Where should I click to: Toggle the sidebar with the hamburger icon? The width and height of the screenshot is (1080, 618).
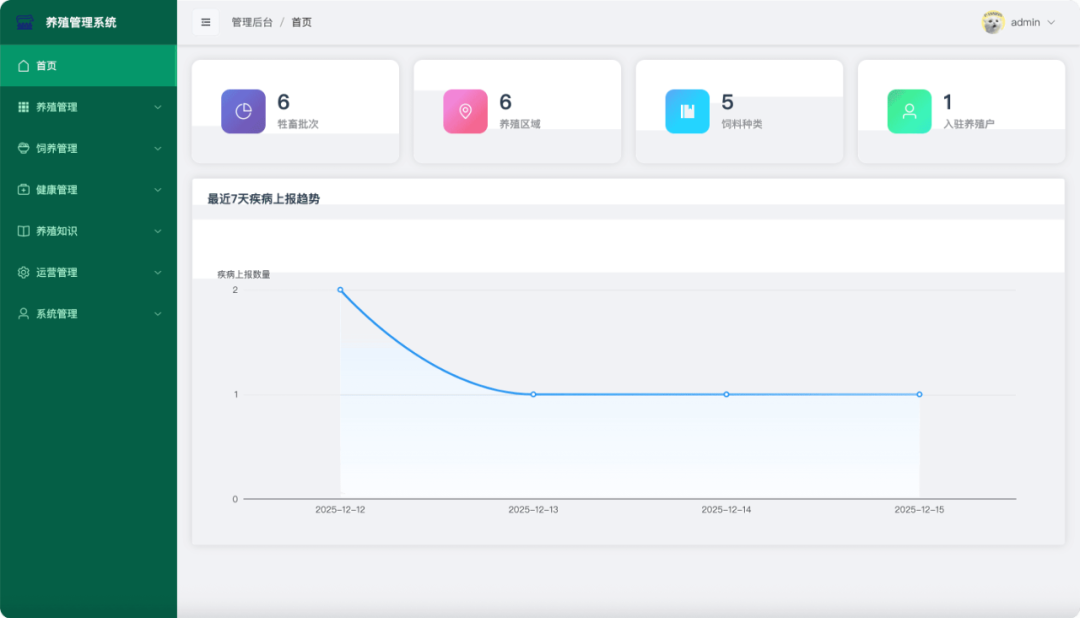tap(205, 21)
